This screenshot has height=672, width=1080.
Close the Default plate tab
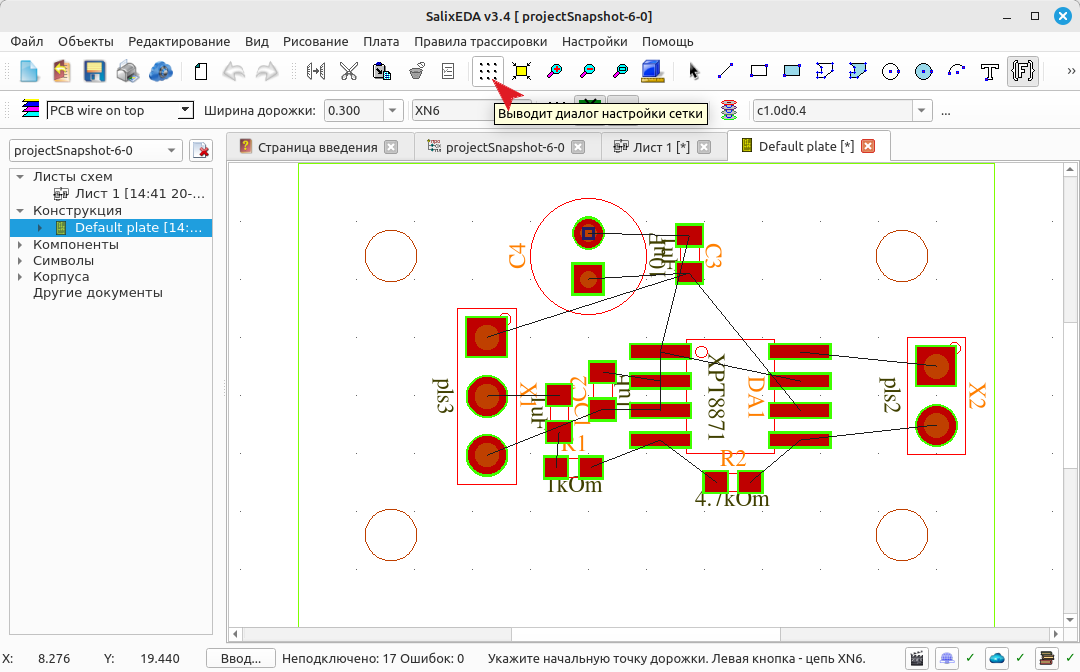868,146
